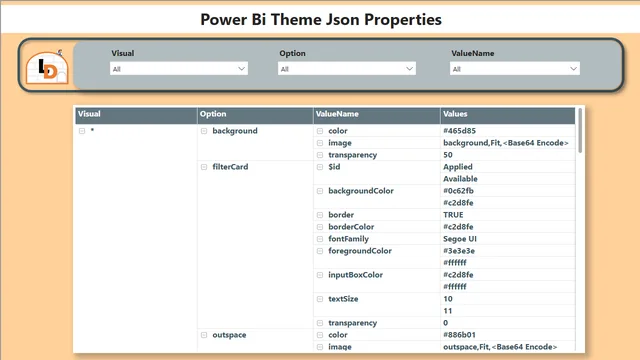Viewport: 640px width, 360px height.
Task: Collapse the inputBoxColor row
Action: 320,275
